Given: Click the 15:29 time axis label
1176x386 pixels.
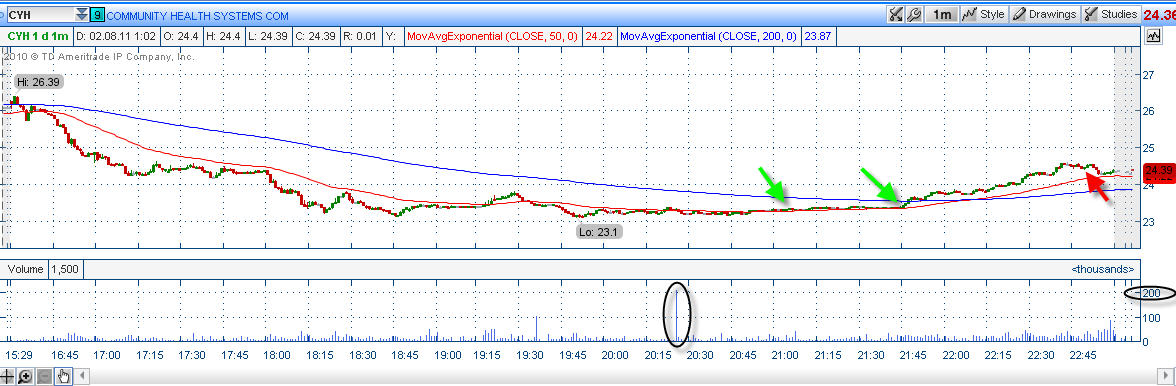Looking at the screenshot, I should (20, 355).
